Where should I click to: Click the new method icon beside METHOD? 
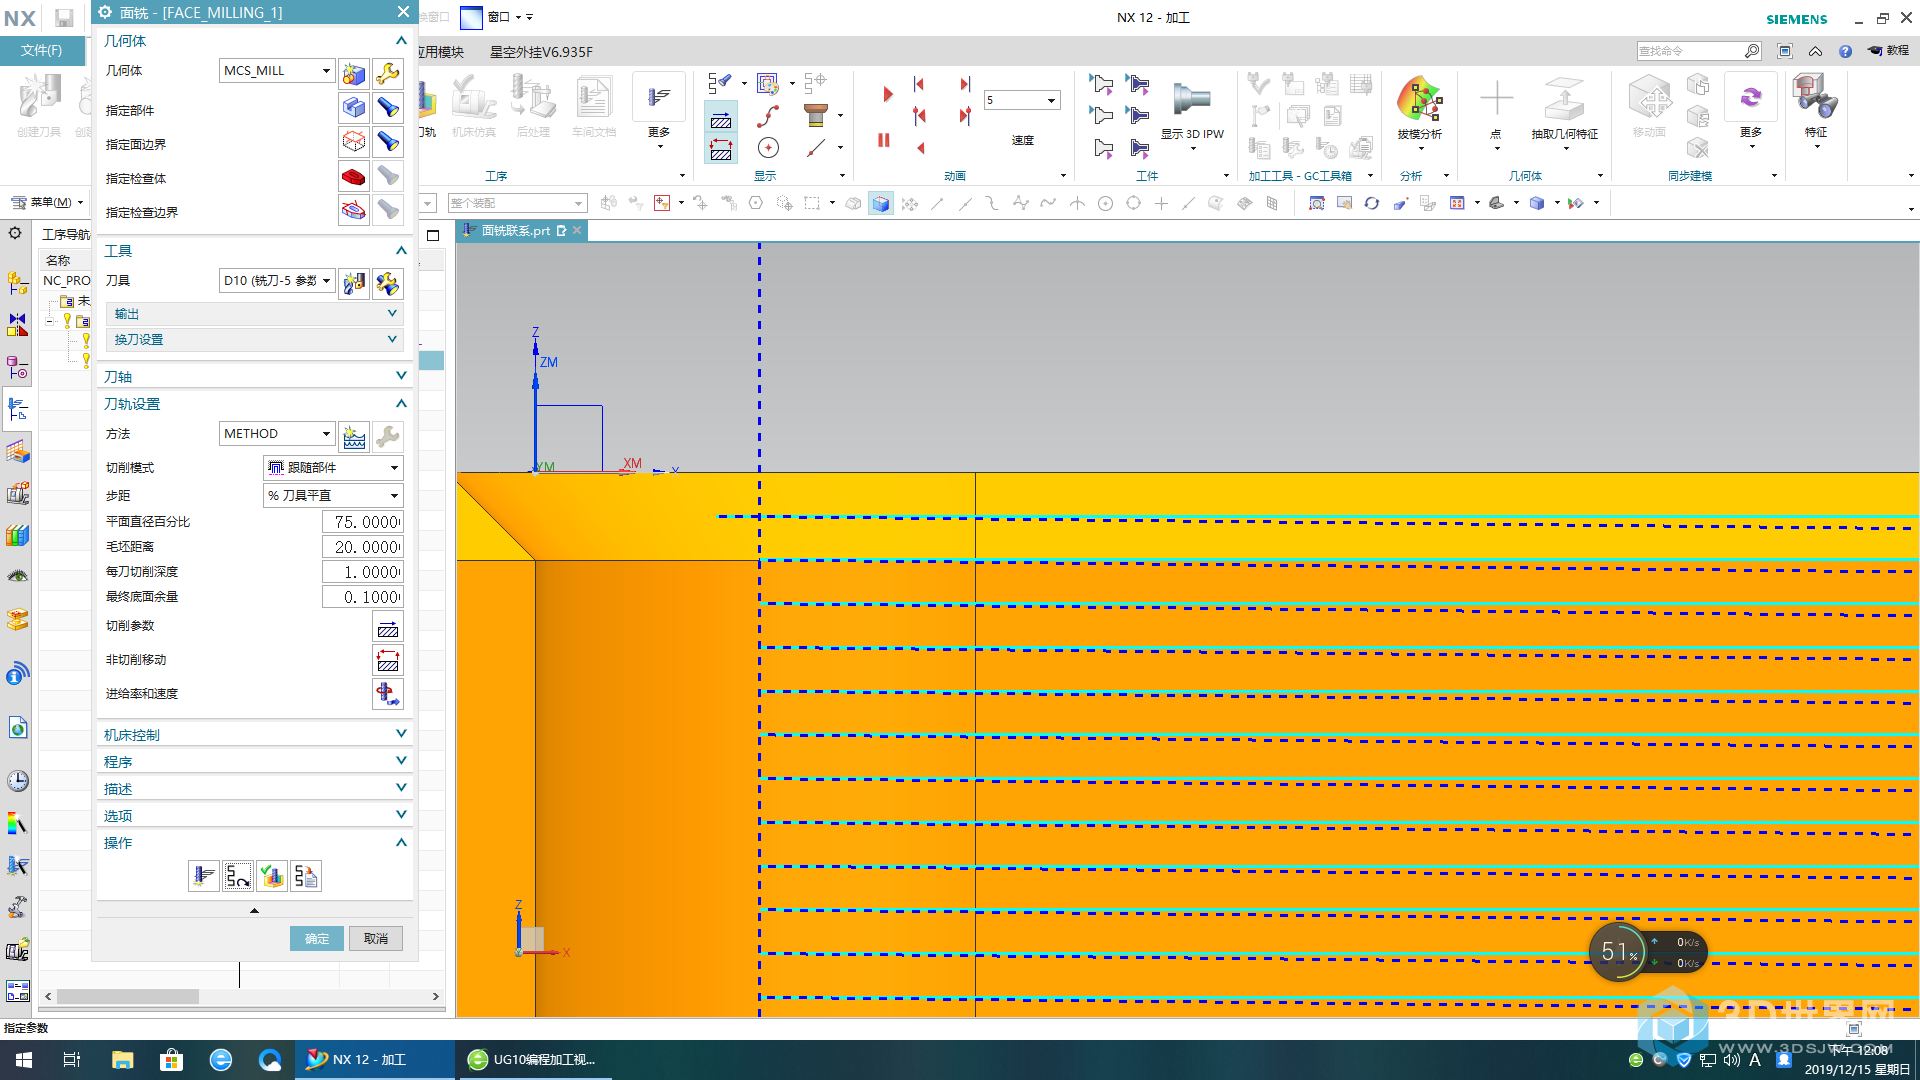tap(354, 436)
